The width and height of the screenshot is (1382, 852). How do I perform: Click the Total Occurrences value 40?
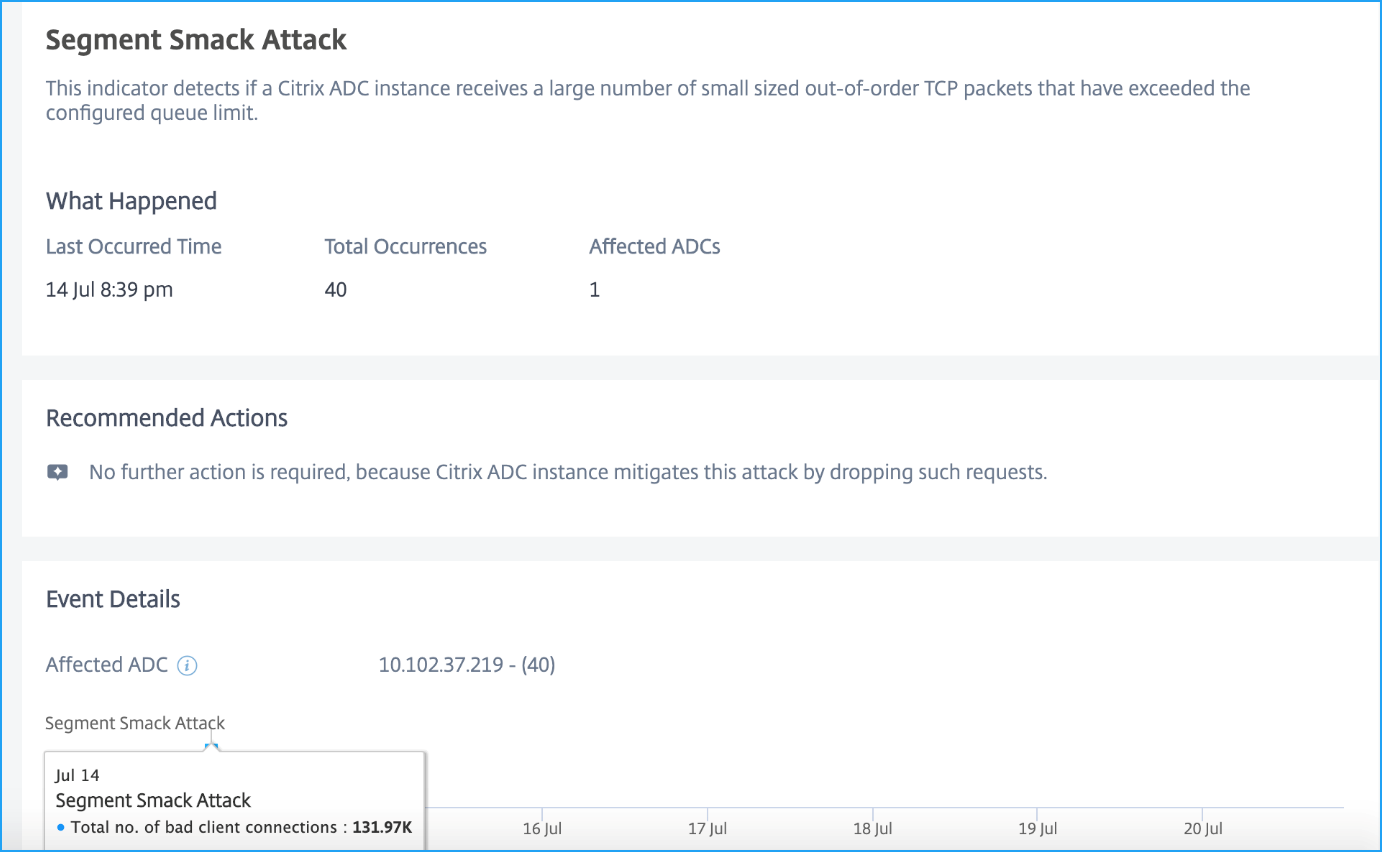(336, 291)
